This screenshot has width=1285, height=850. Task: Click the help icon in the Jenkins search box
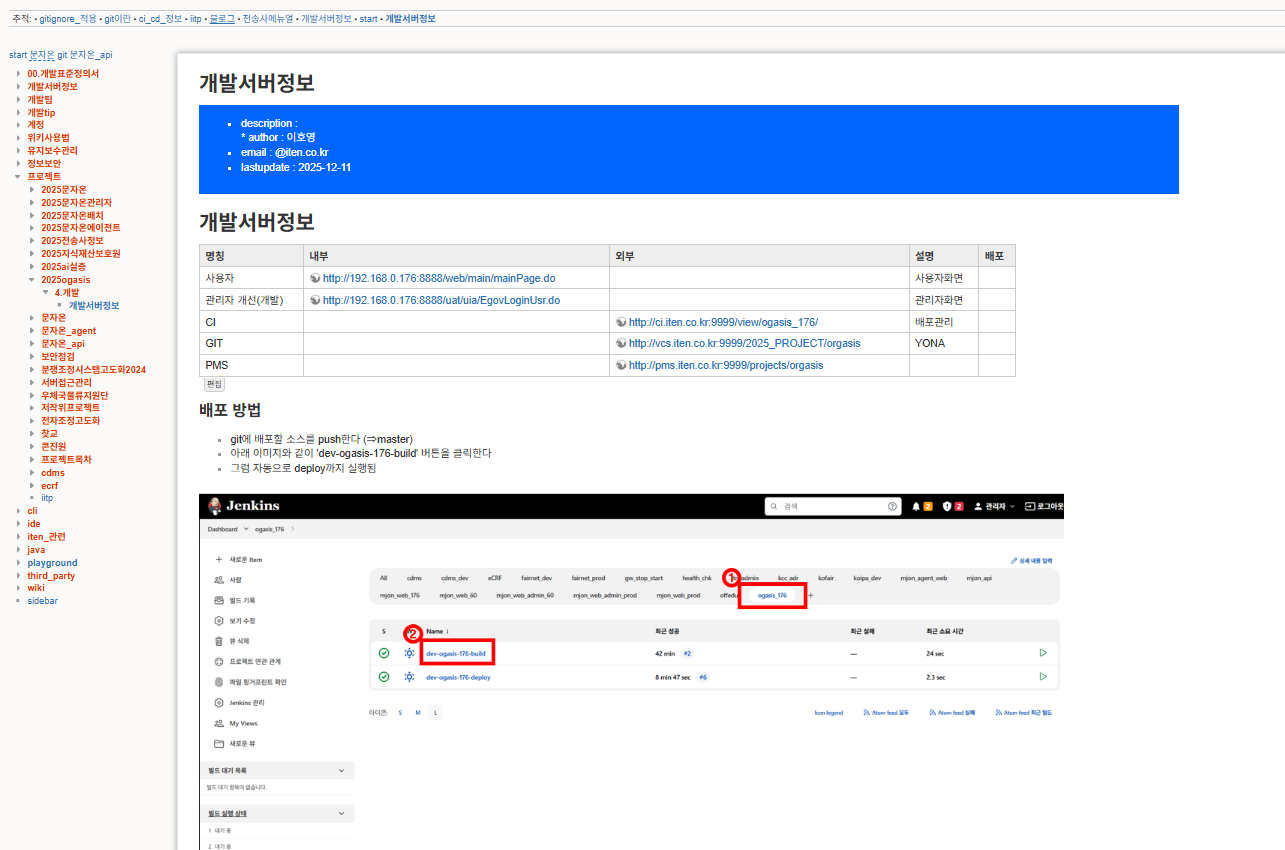[x=892, y=507]
